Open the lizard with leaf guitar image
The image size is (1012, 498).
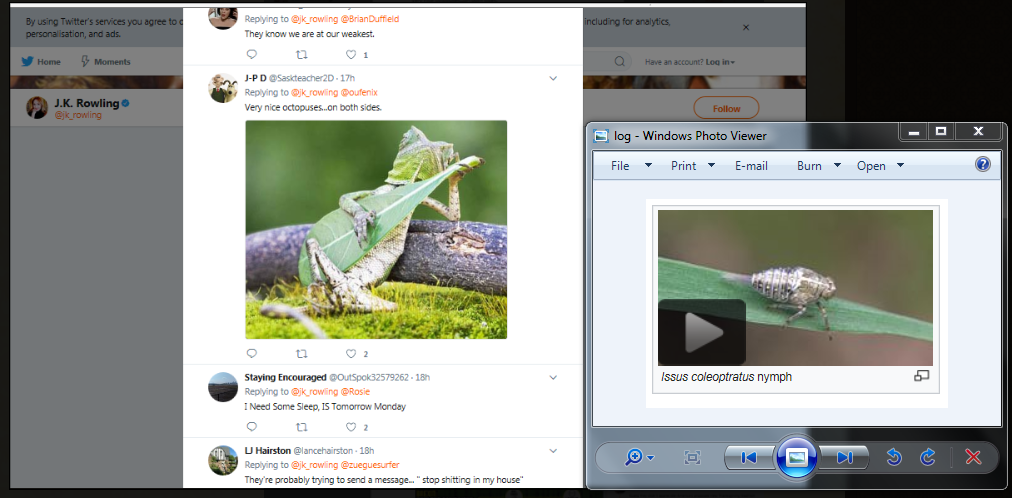pyautogui.click(x=376, y=230)
